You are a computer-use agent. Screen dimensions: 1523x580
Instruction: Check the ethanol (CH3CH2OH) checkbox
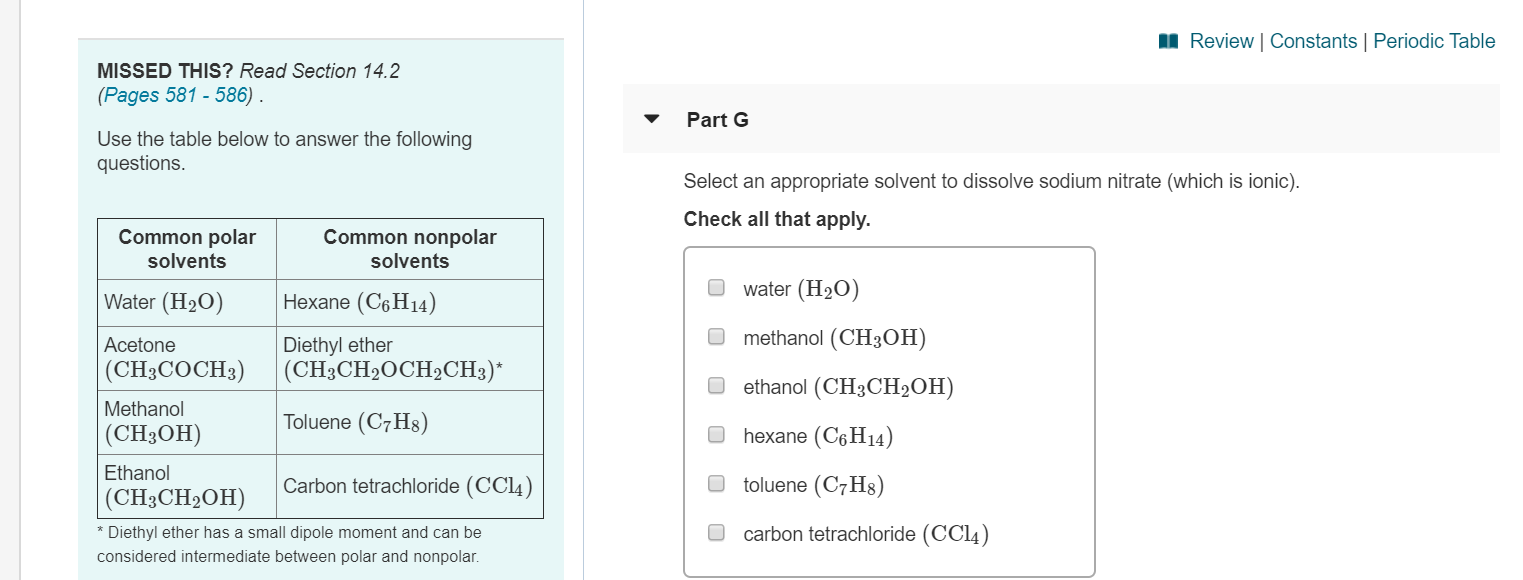coord(716,386)
